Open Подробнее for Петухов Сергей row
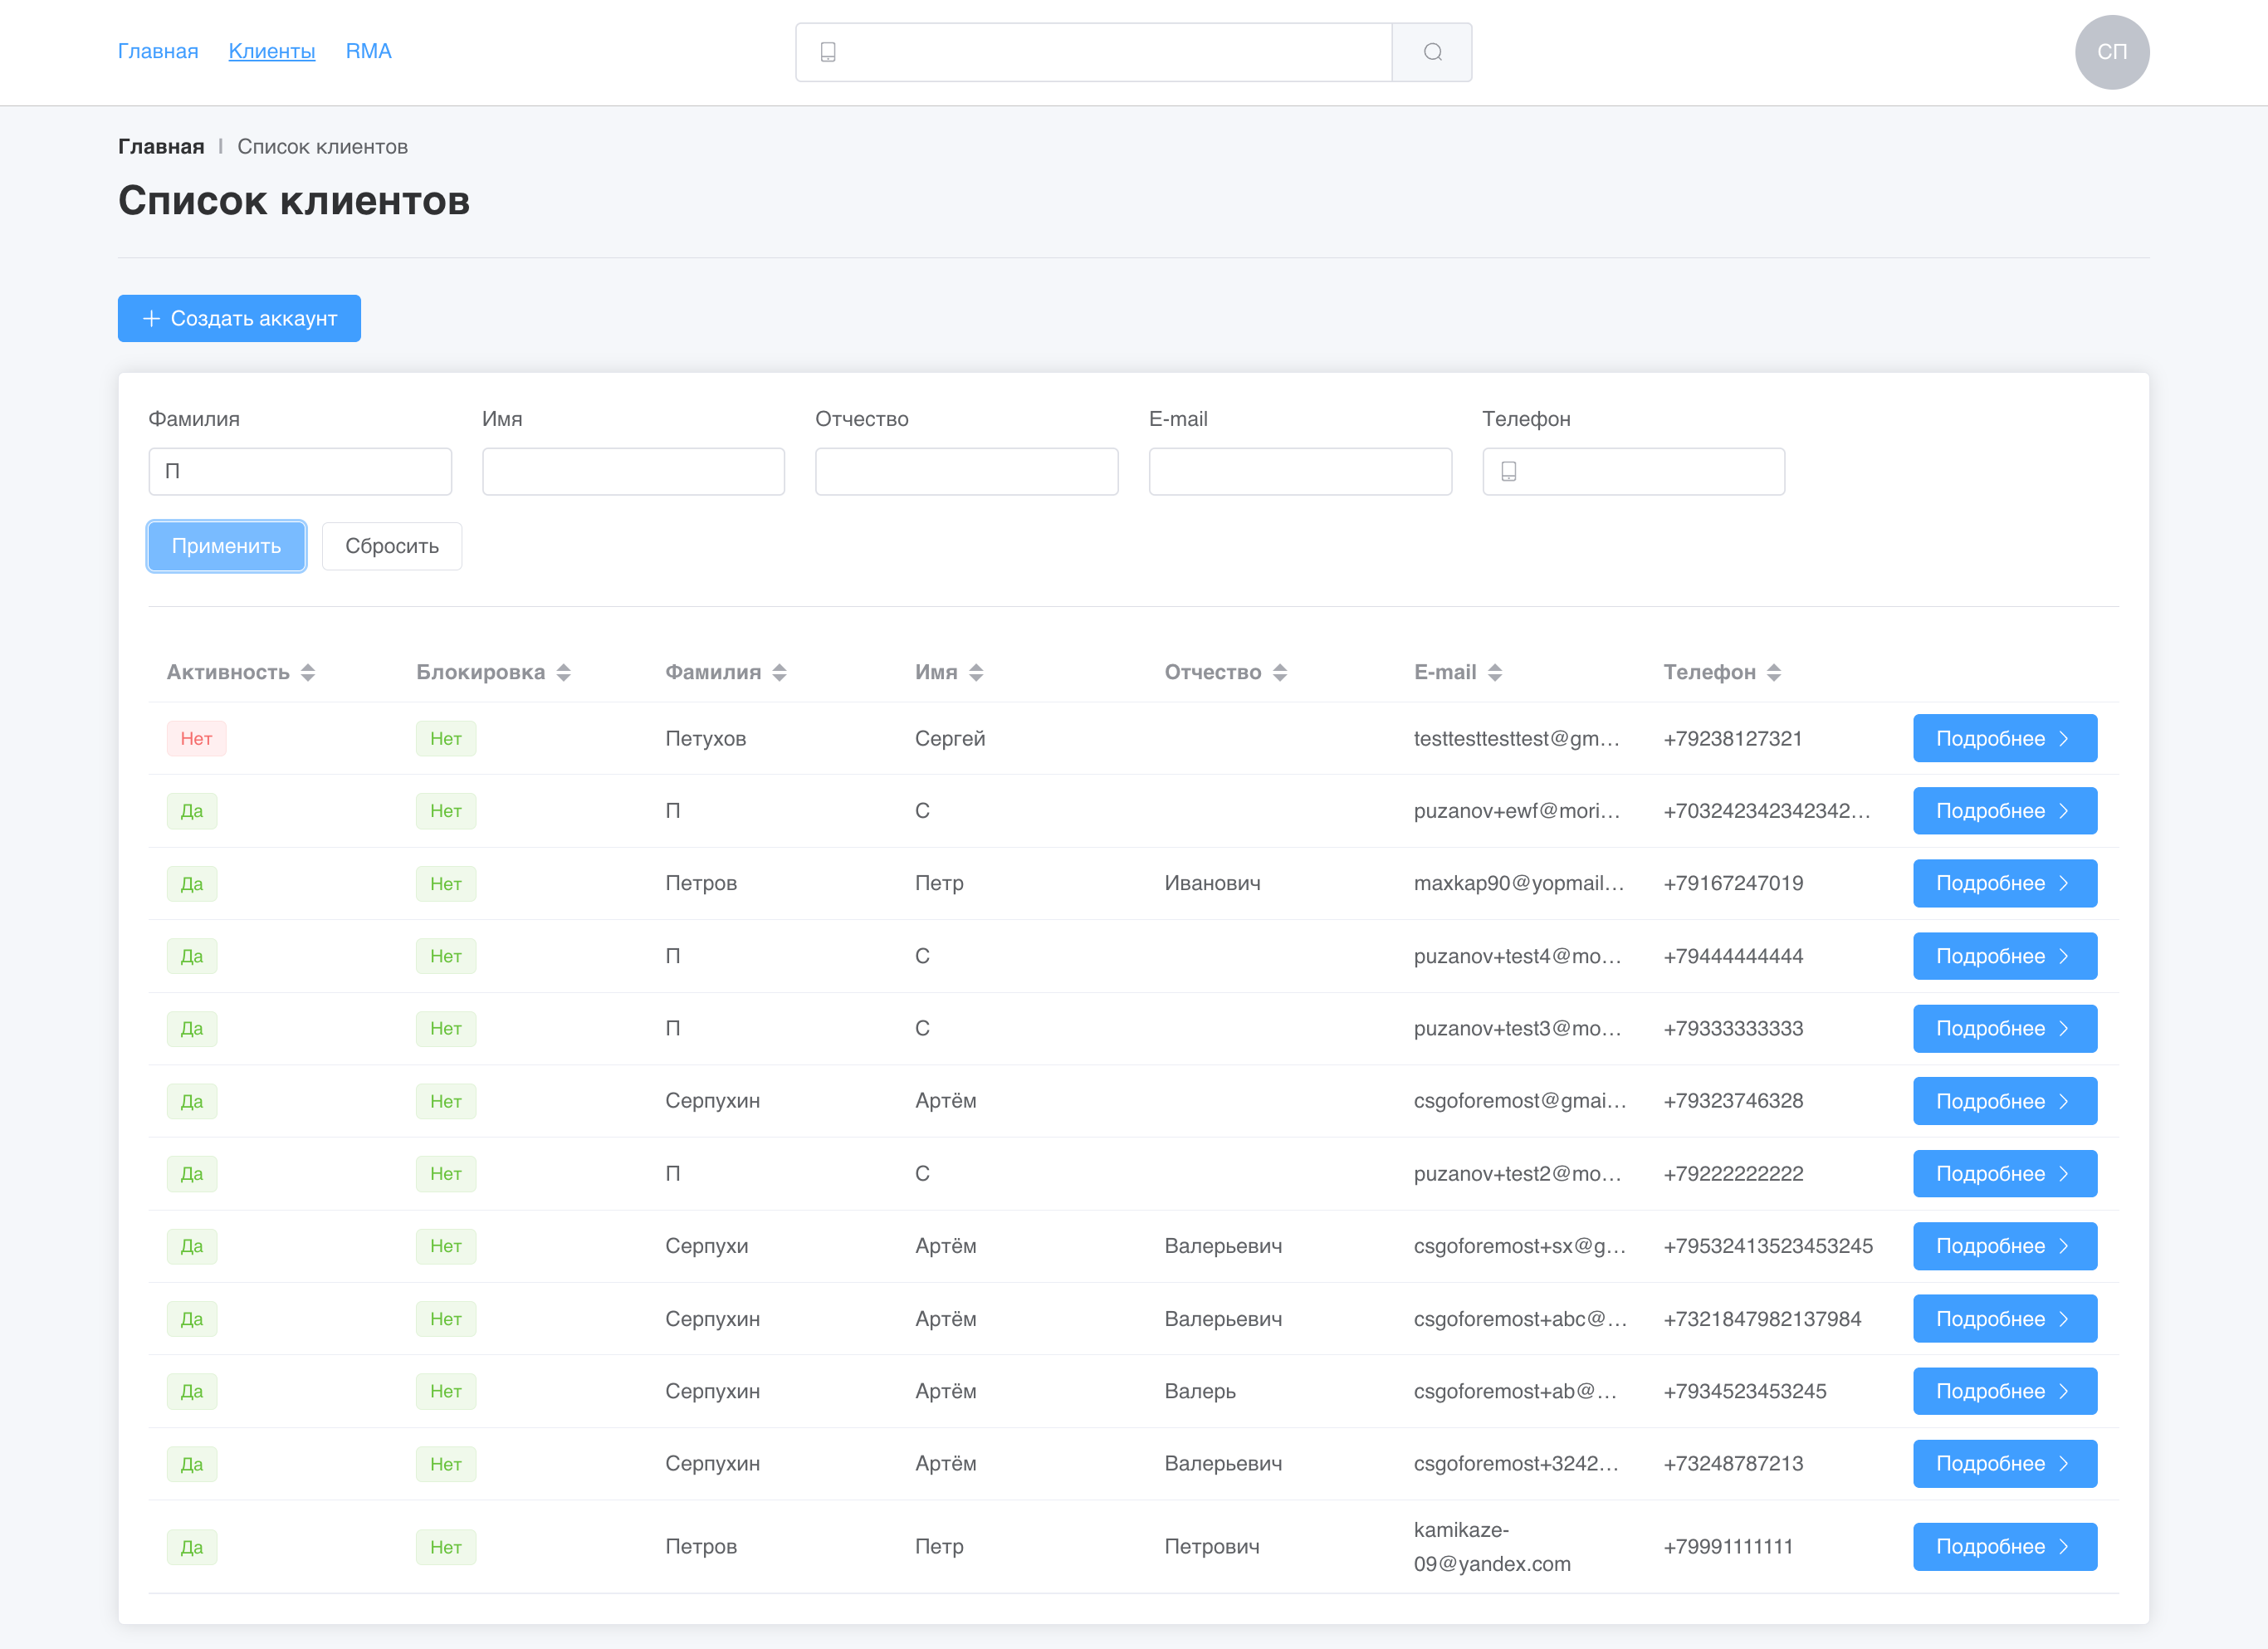The height and width of the screenshot is (1649, 2268). point(2004,738)
